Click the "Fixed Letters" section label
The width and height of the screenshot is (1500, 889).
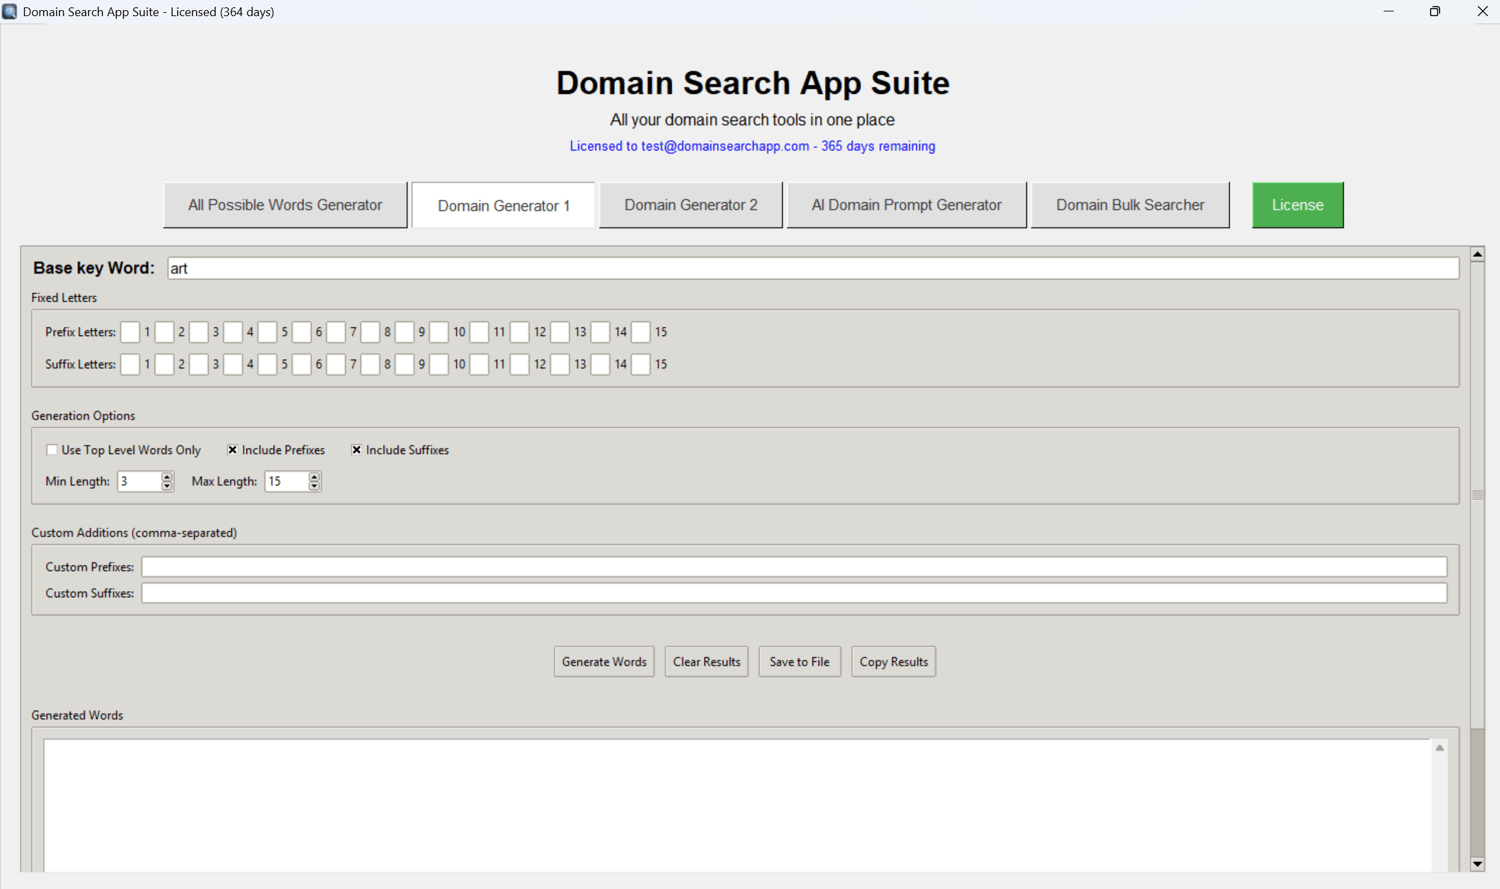tap(64, 298)
